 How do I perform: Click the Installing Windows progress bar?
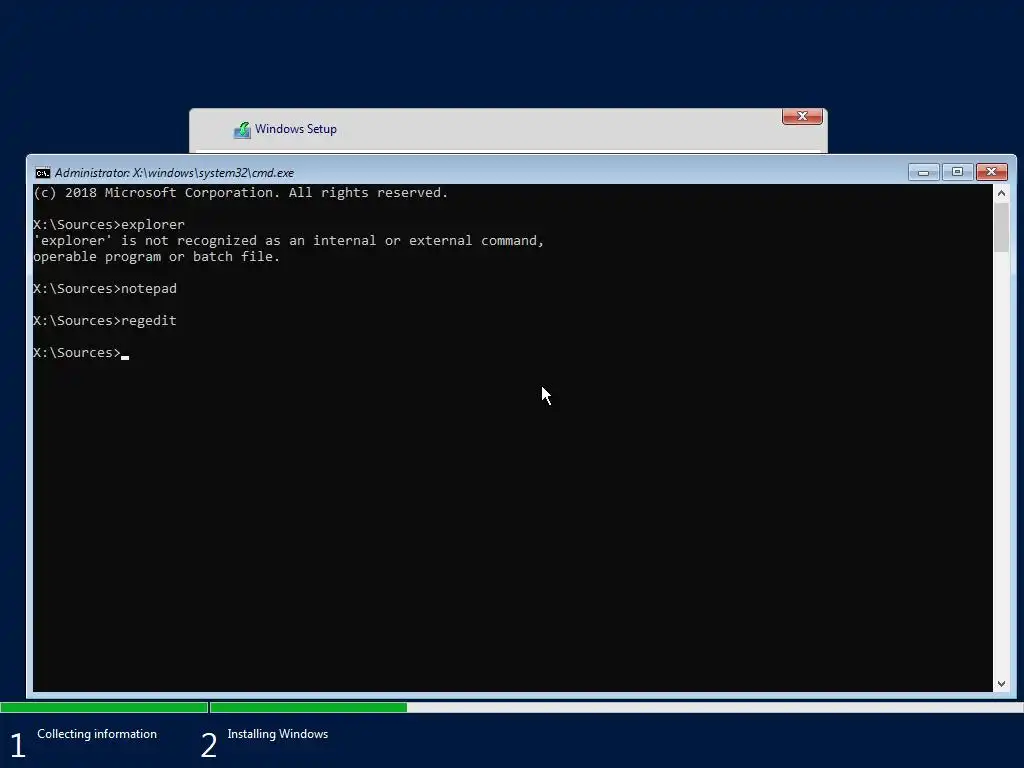[x=616, y=707]
